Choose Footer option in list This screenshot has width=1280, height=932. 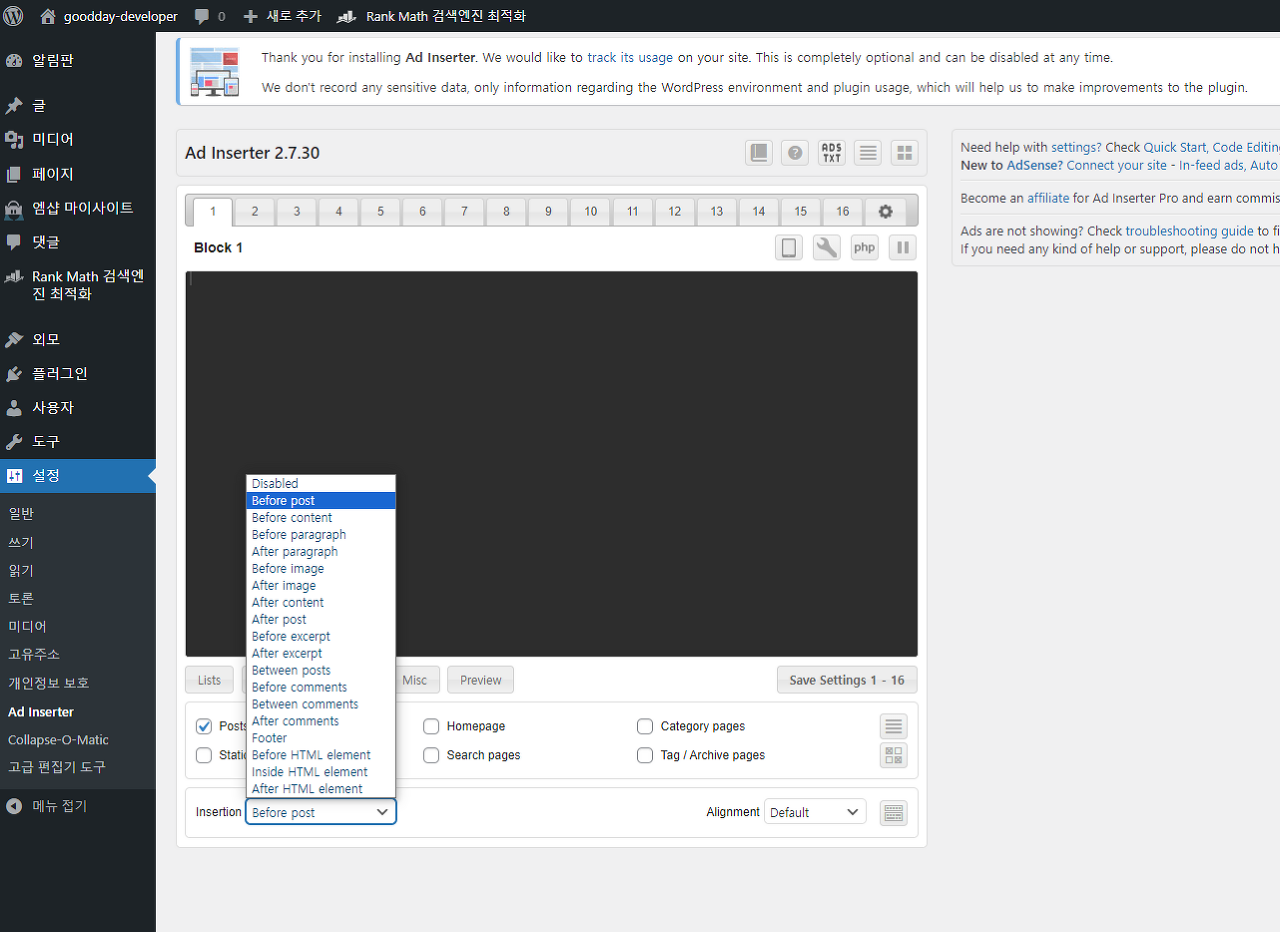[x=321, y=738]
